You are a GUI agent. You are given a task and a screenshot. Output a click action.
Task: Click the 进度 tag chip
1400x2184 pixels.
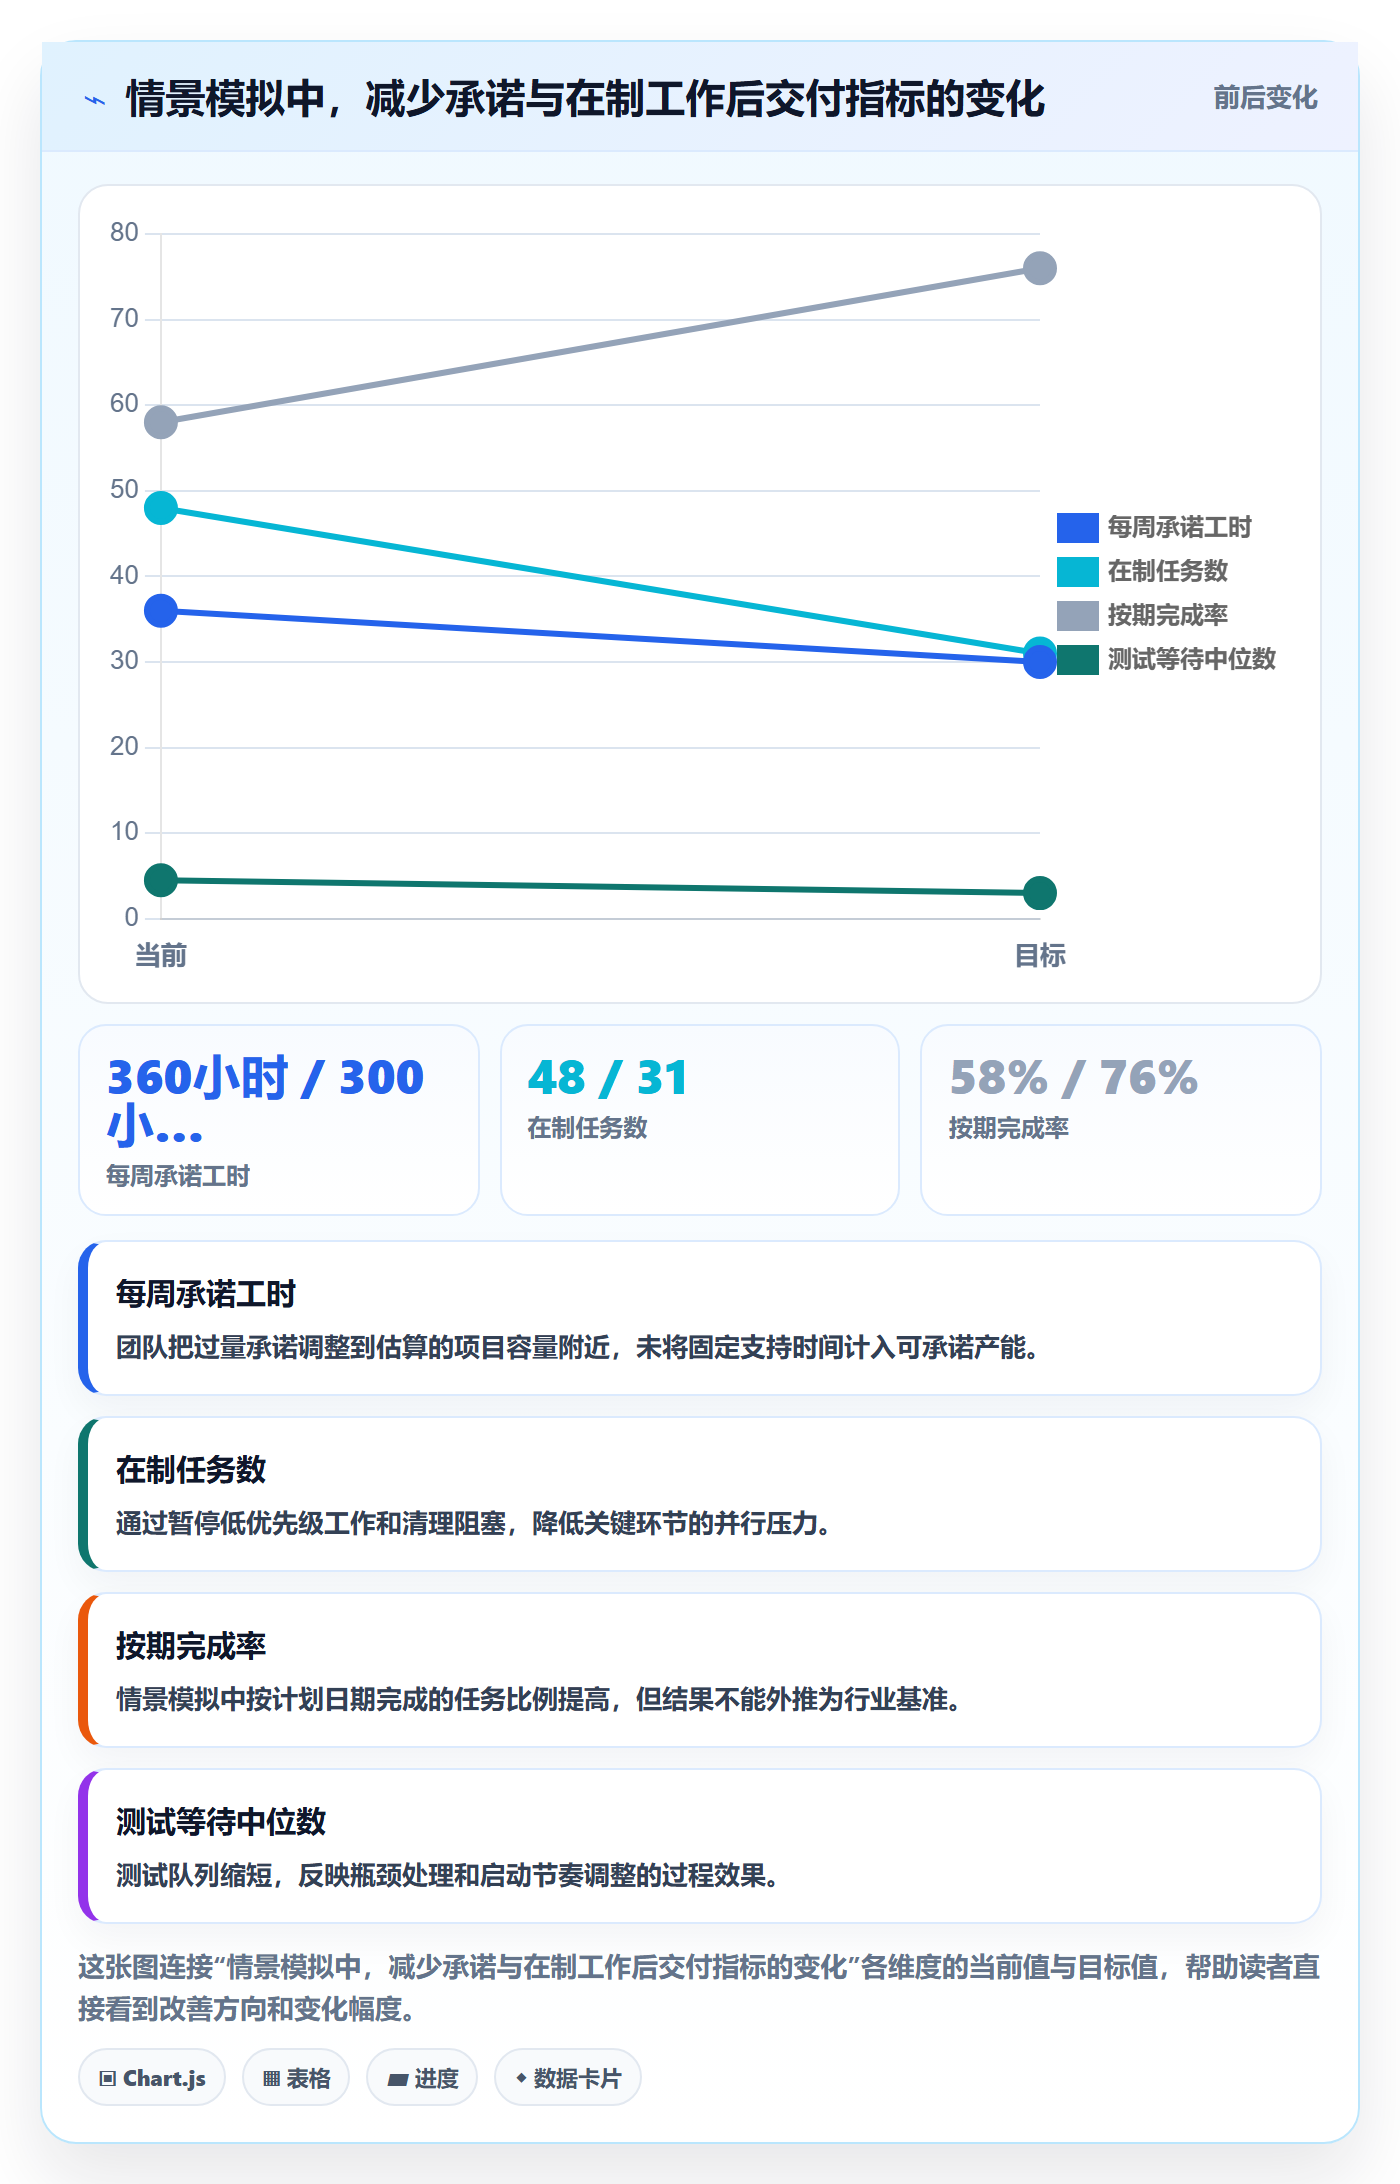[422, 2077]
